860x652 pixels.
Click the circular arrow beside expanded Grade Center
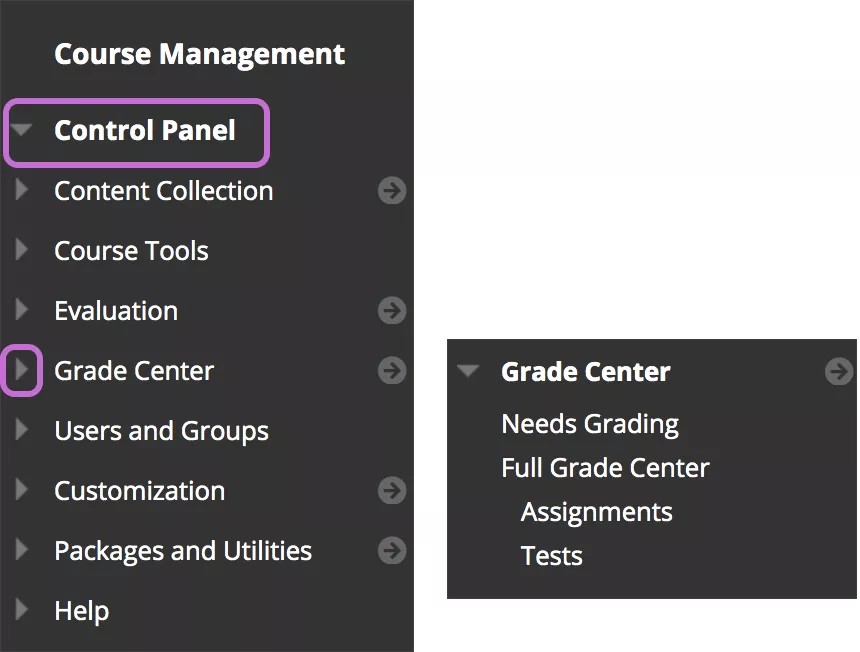[838, 371]
